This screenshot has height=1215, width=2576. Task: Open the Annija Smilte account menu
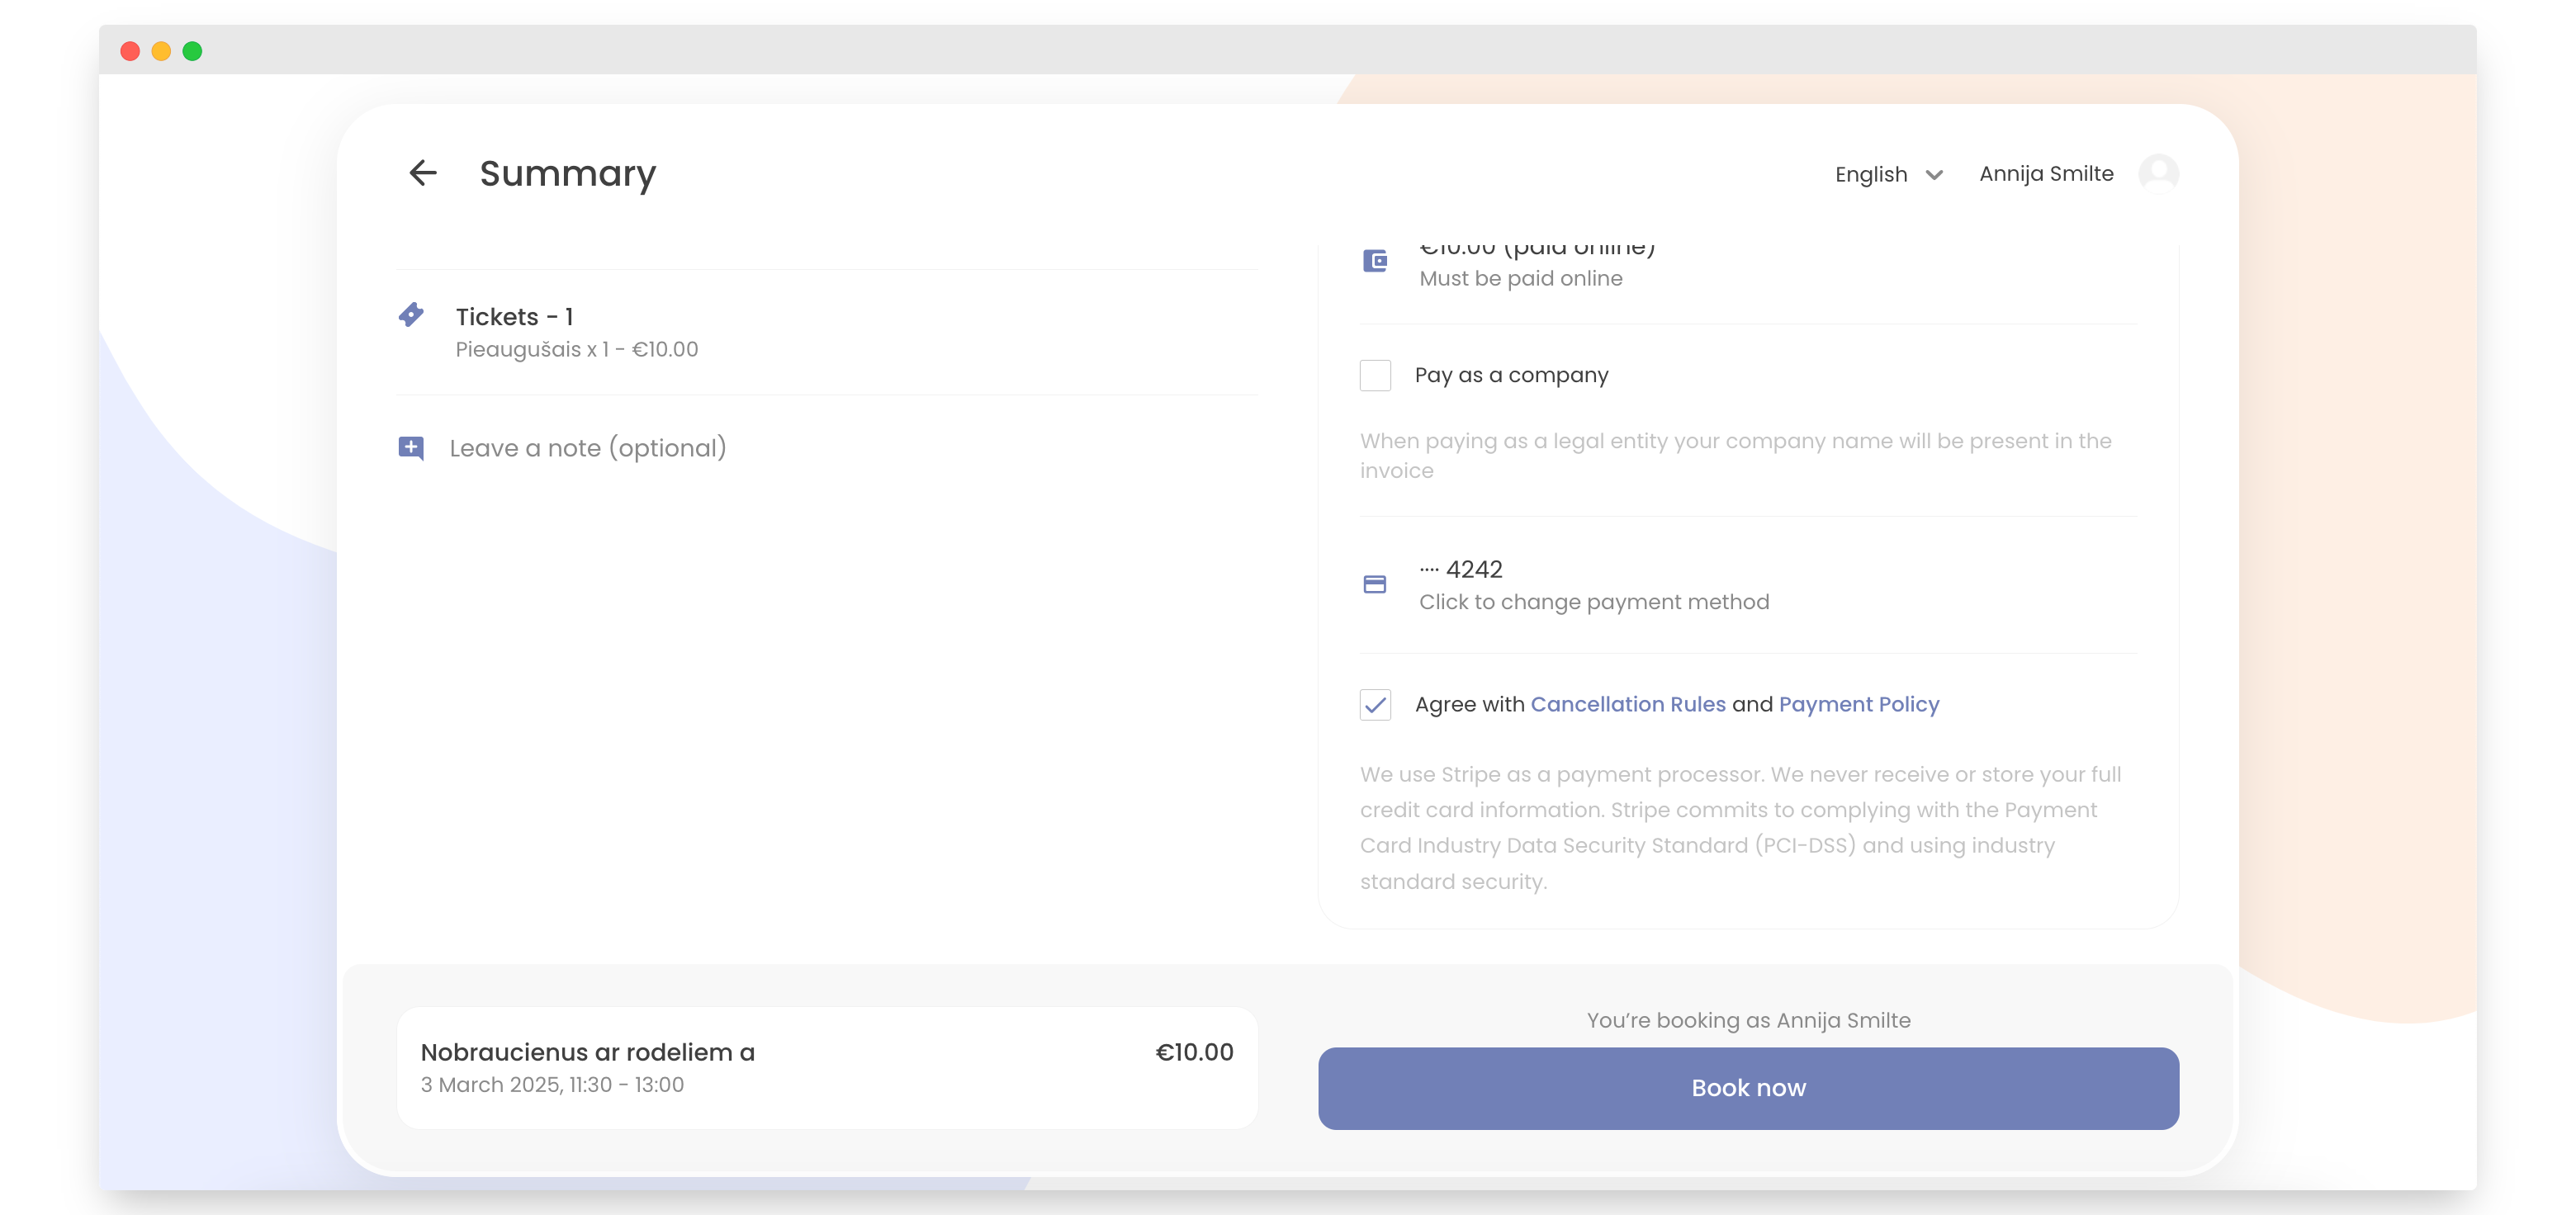pyautogui.click(x=2046, y=174)
